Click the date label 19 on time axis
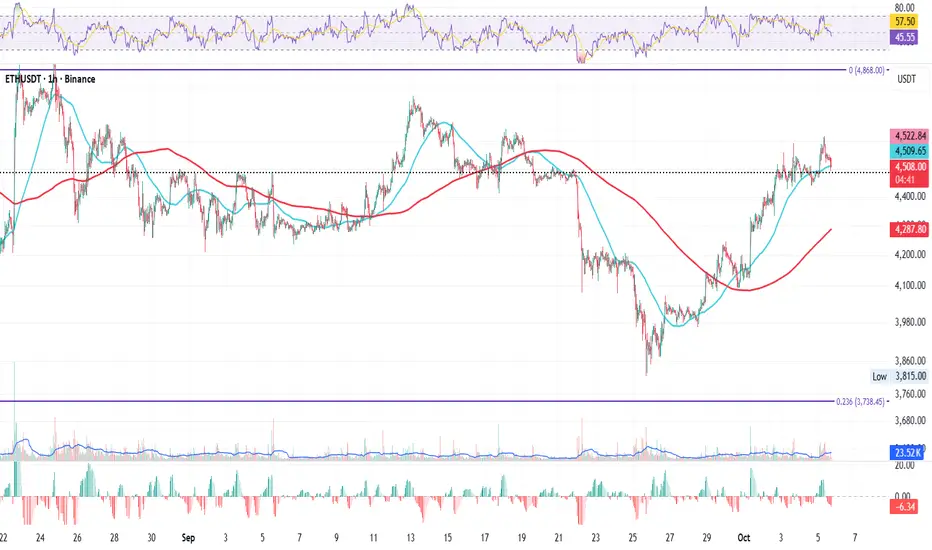 point(521,538)
